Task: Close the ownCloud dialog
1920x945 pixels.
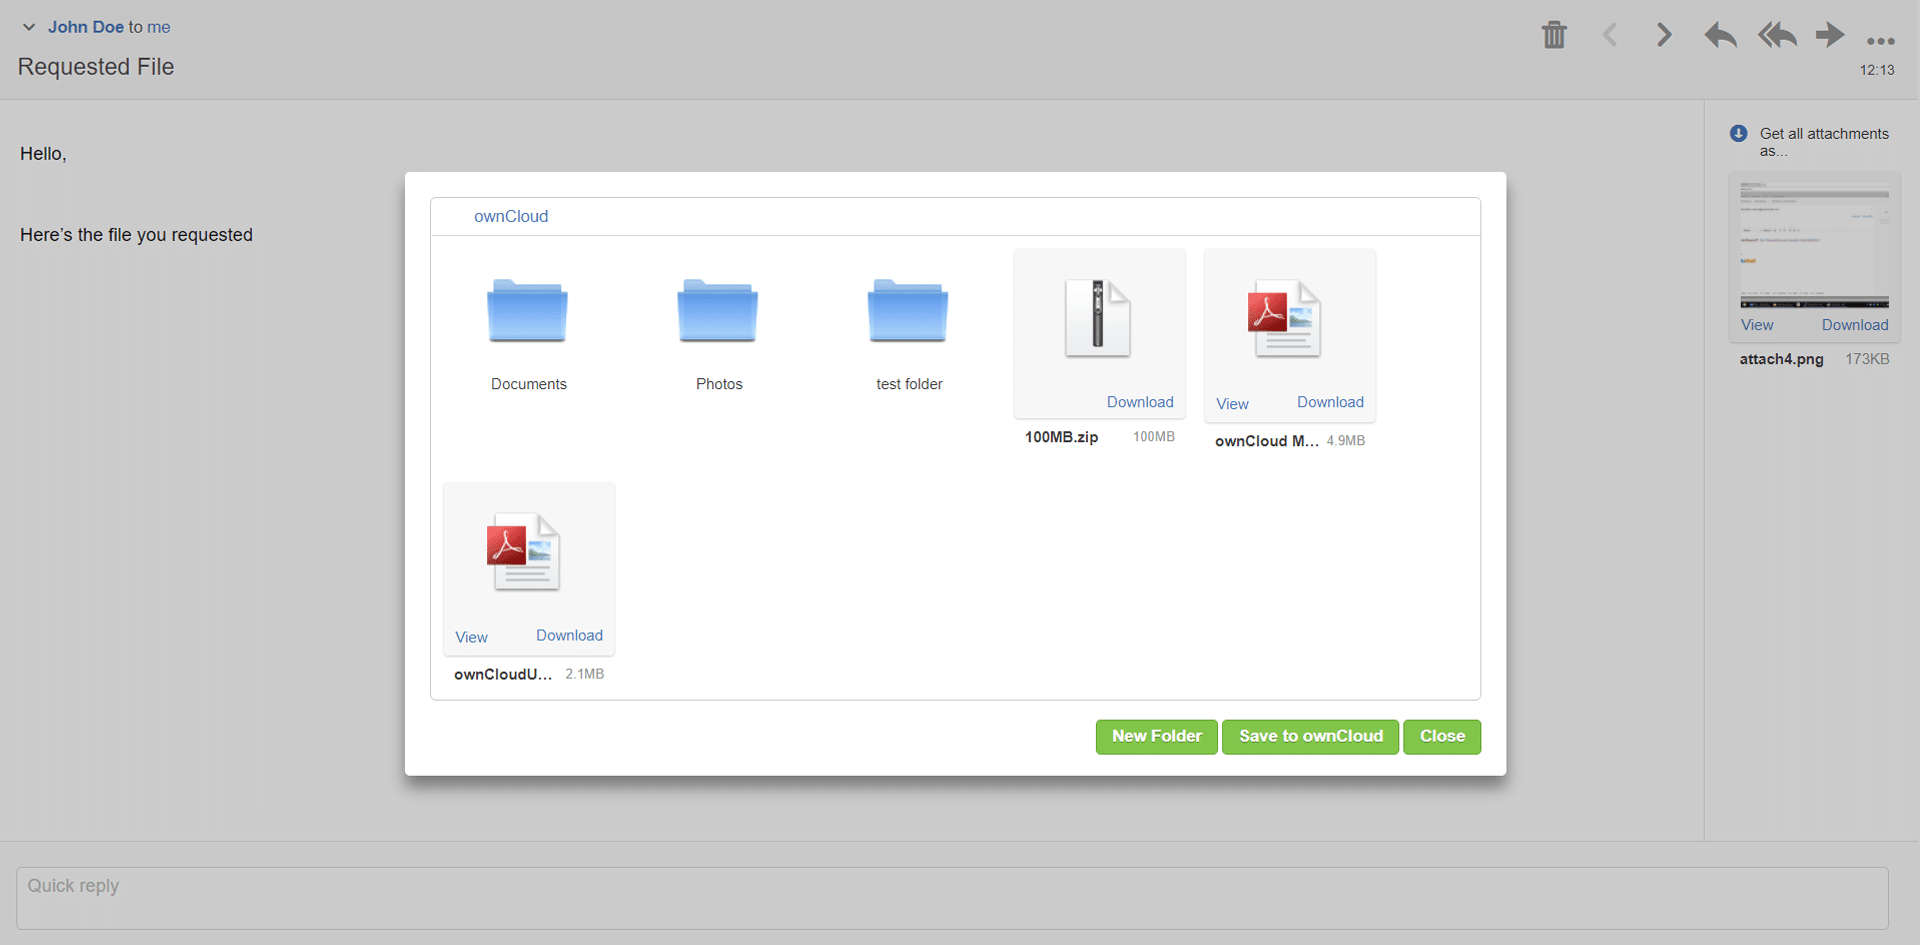Action: [1442, 737]
